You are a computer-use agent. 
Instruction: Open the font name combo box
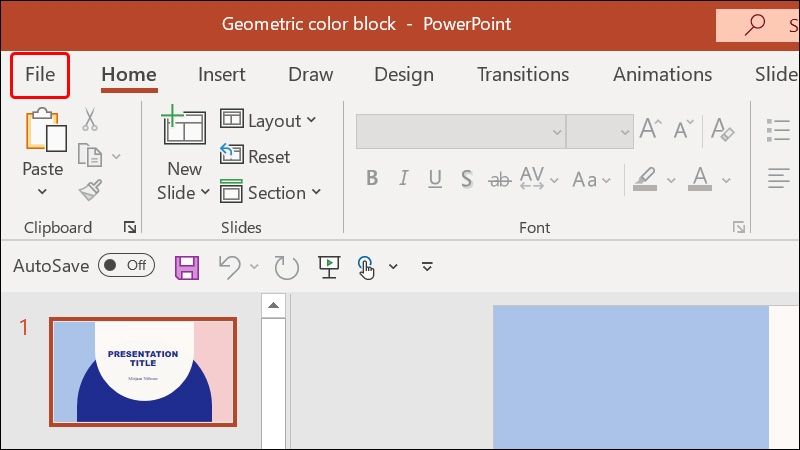tap(461, 132)
